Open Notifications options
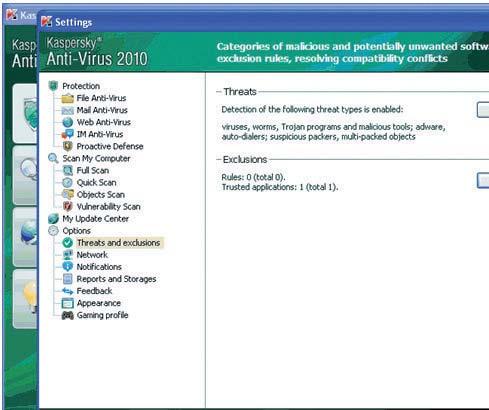 coord(99,267)
